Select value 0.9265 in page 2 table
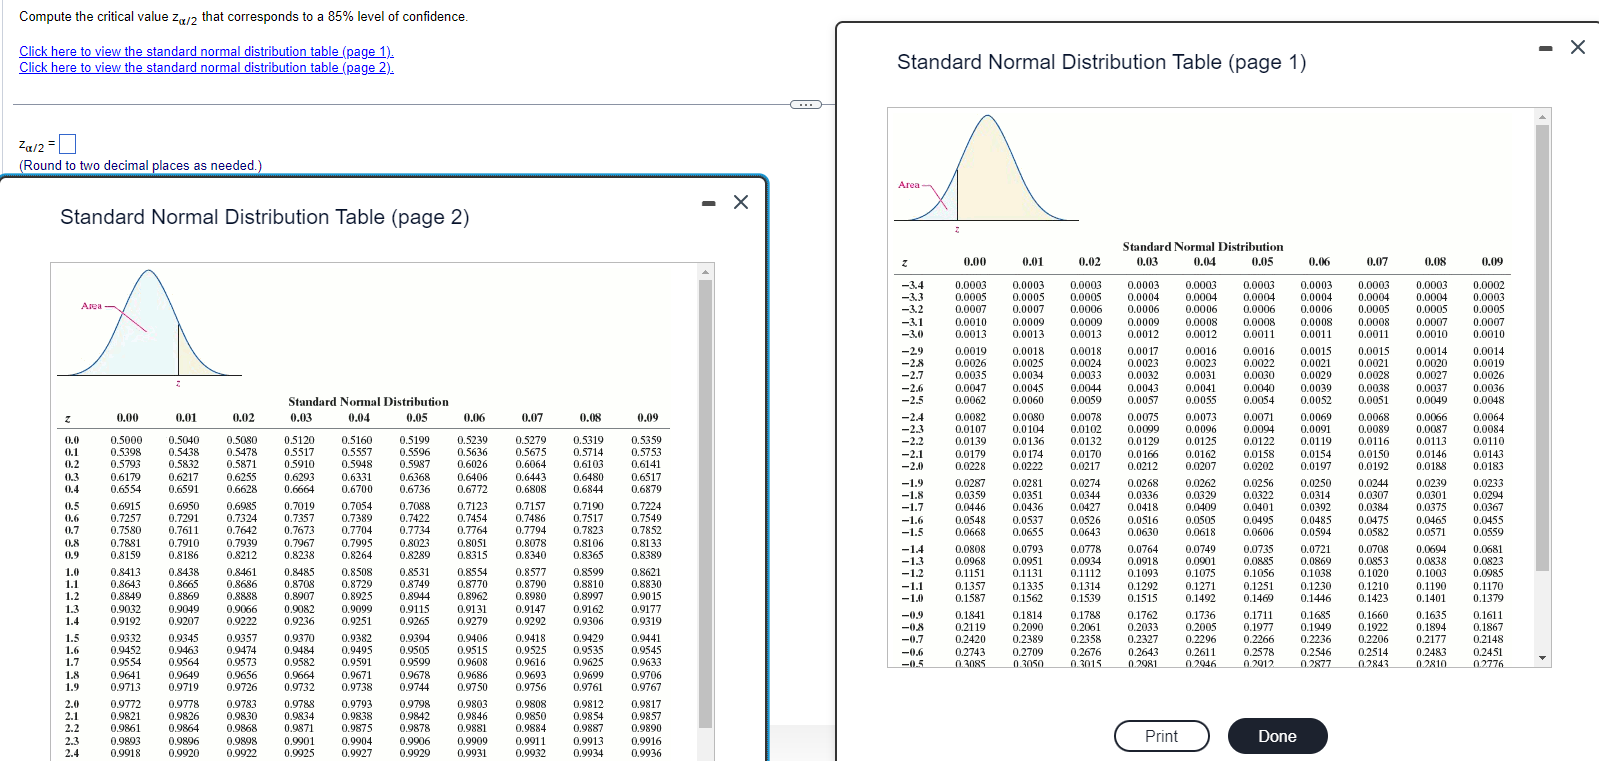Image resolution: width=1599 pixels, height=761 pixels. click(415, 621)
